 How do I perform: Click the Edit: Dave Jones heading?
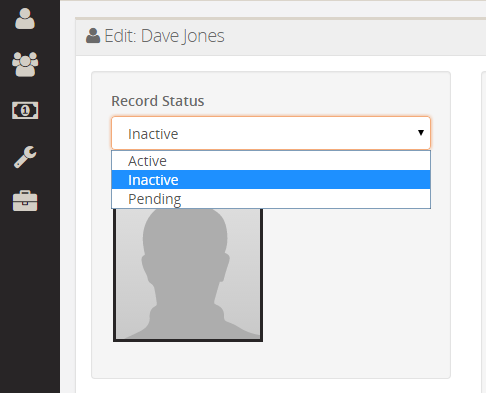click(x=164, y=36)
